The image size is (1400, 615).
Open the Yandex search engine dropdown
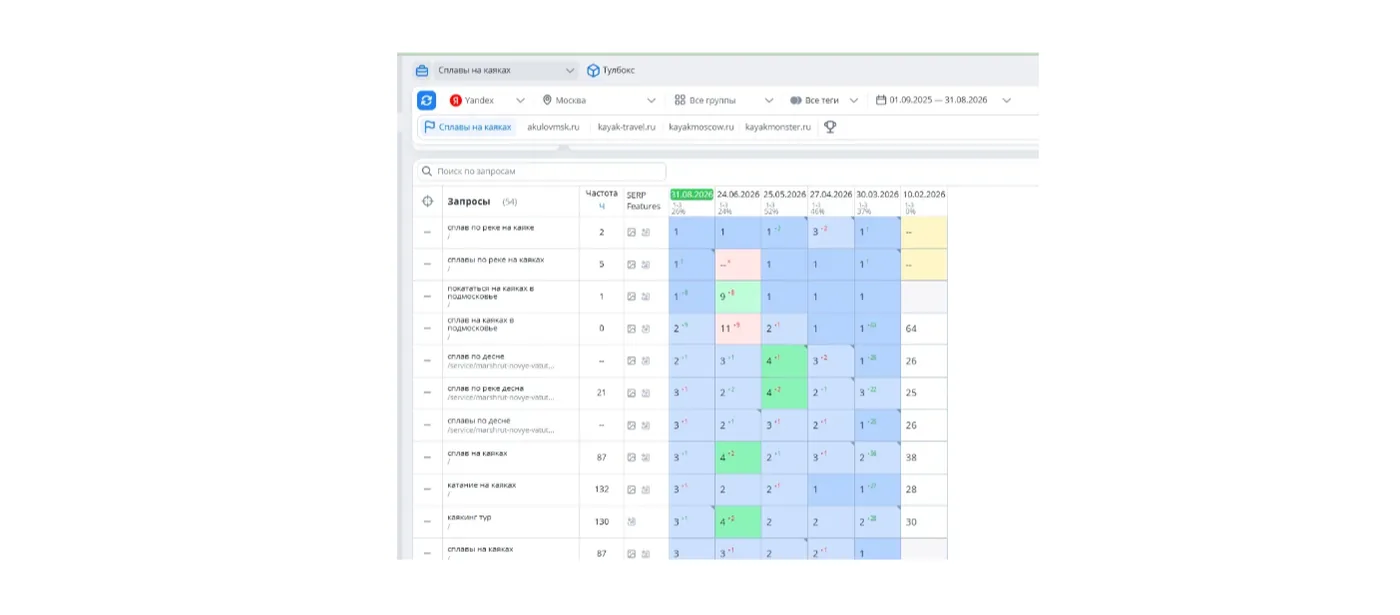[487, 100]
